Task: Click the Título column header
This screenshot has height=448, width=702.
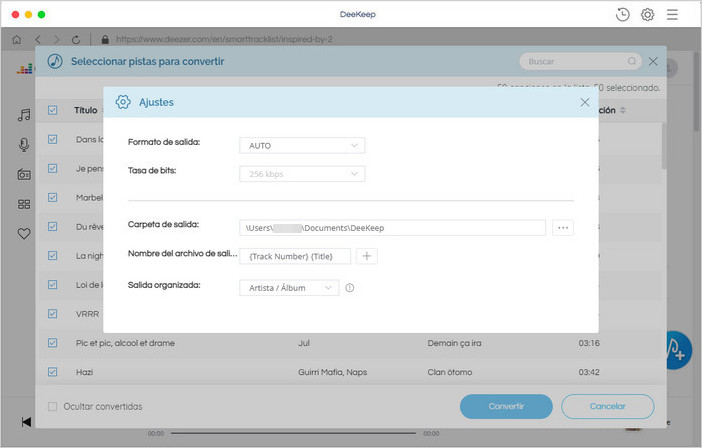Action: (86, 110)
